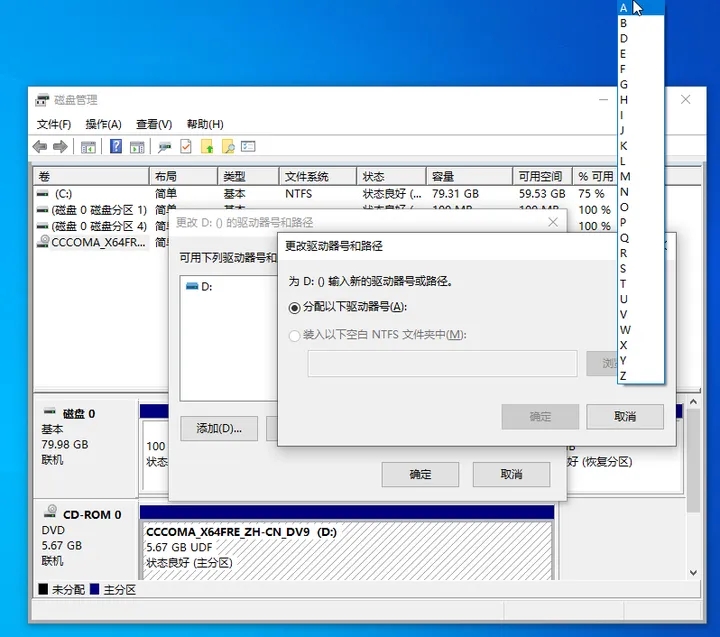Click the 容量 column header

point(468,176)
